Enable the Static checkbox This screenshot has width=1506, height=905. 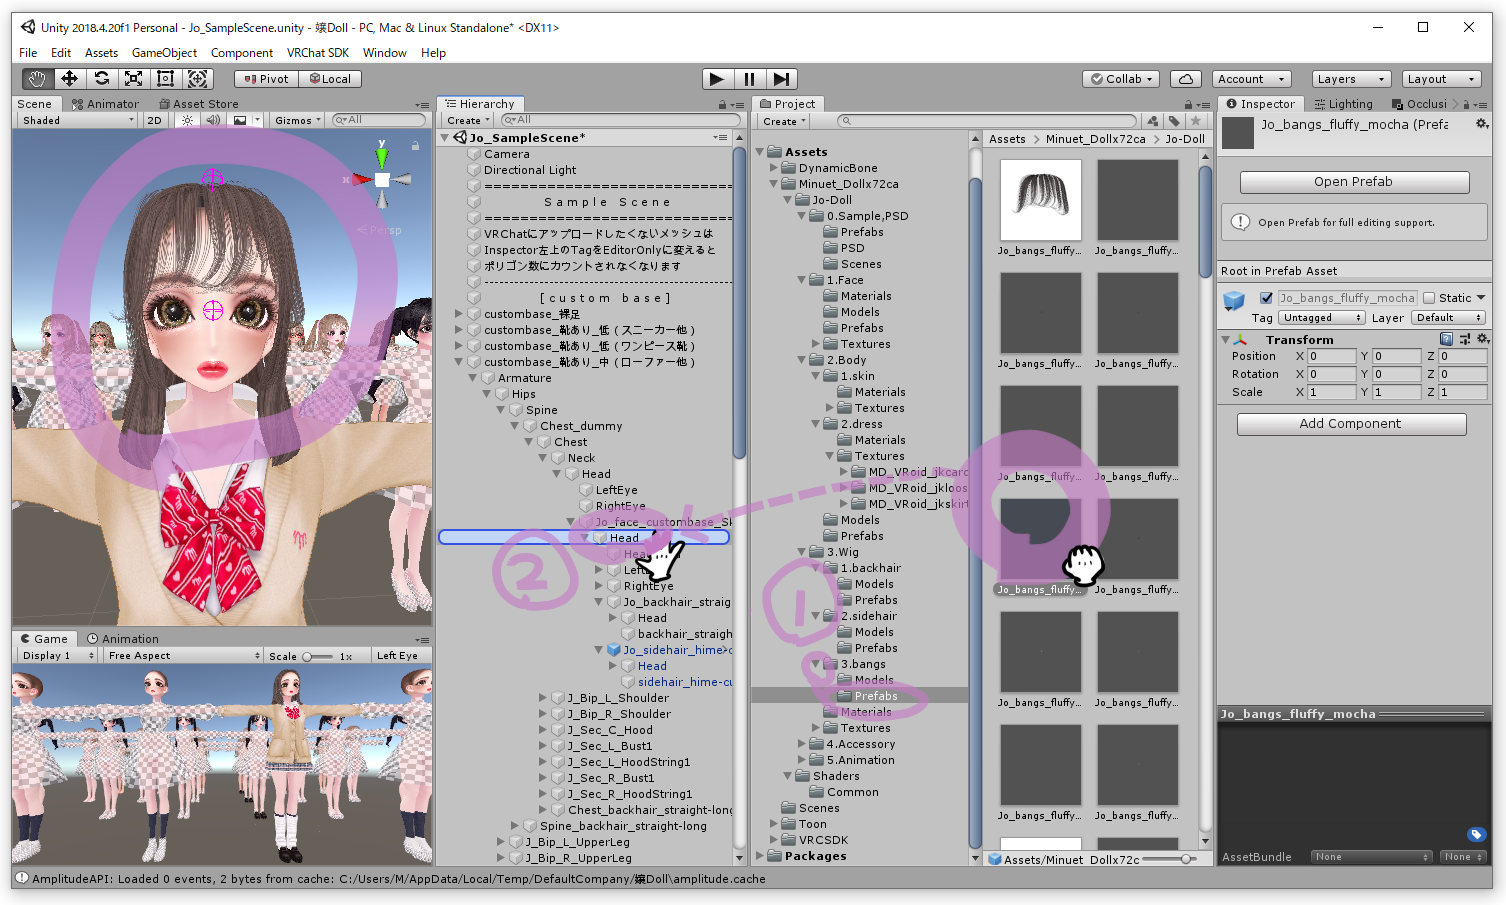[x=1429, y=298]
